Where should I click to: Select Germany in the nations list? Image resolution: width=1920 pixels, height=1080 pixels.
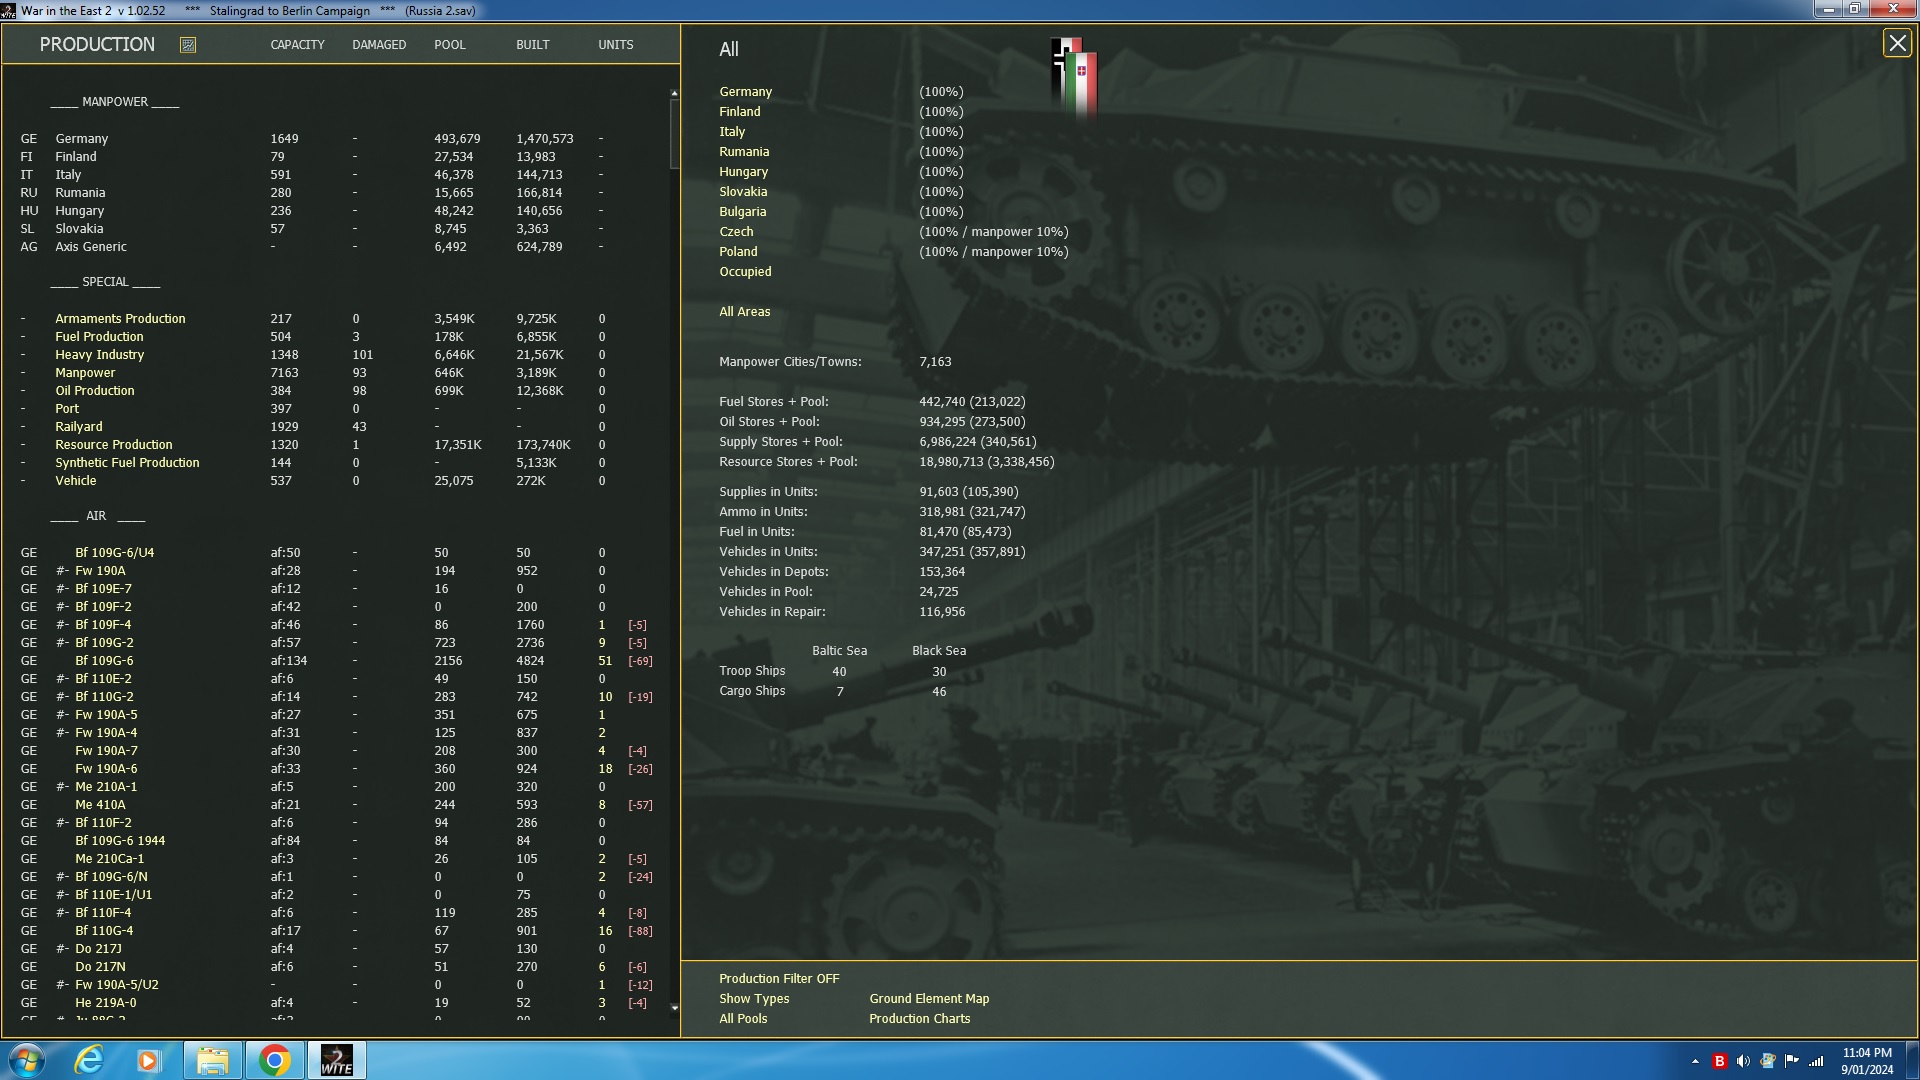click(745, 91)
